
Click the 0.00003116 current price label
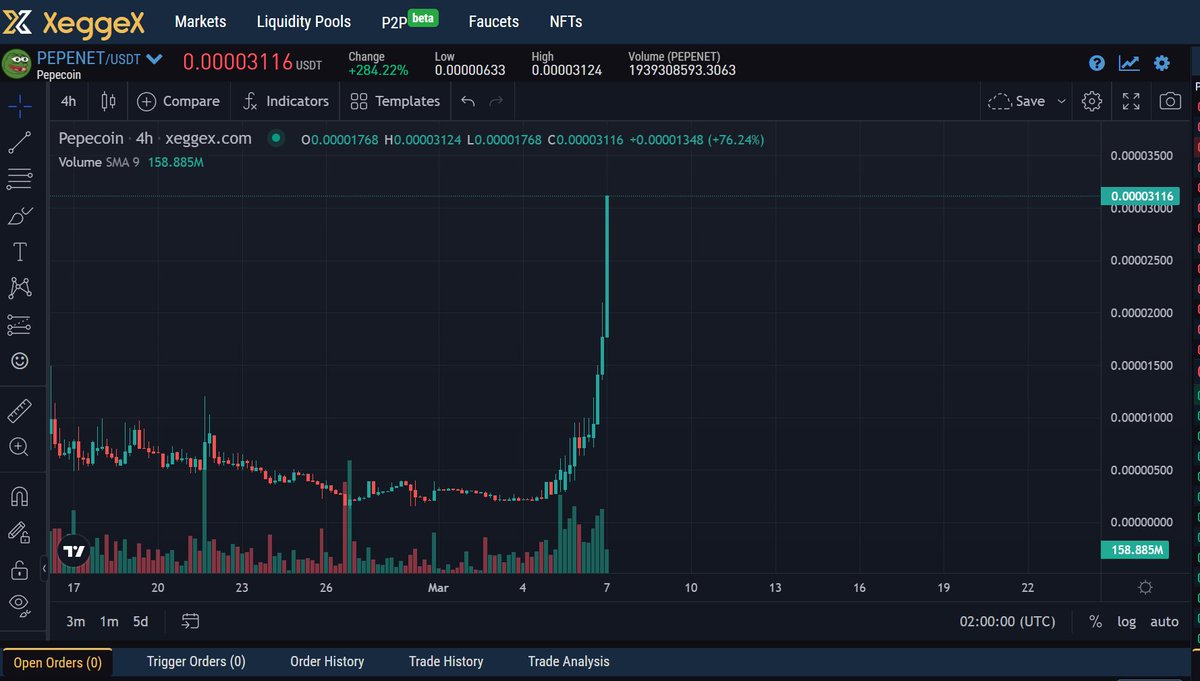1138,196
